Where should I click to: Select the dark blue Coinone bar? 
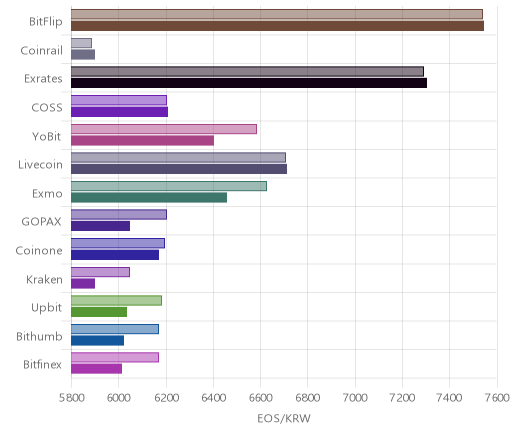pyautogui.click(x=115, y=255)
